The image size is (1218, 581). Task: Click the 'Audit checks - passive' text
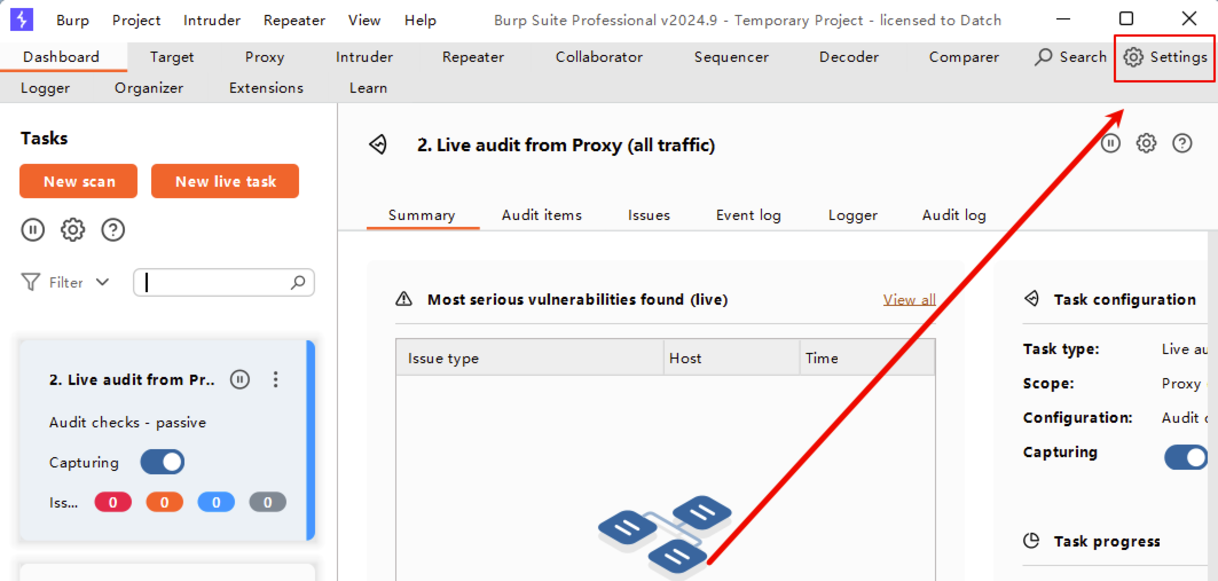coord(127,422)
